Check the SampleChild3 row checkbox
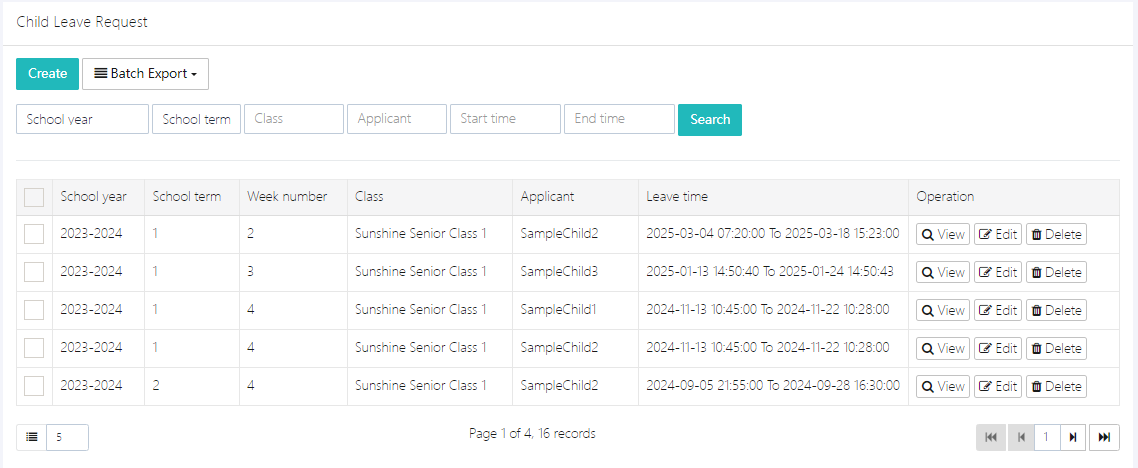This screenshot has width=1138, height=468. [34, 272]
